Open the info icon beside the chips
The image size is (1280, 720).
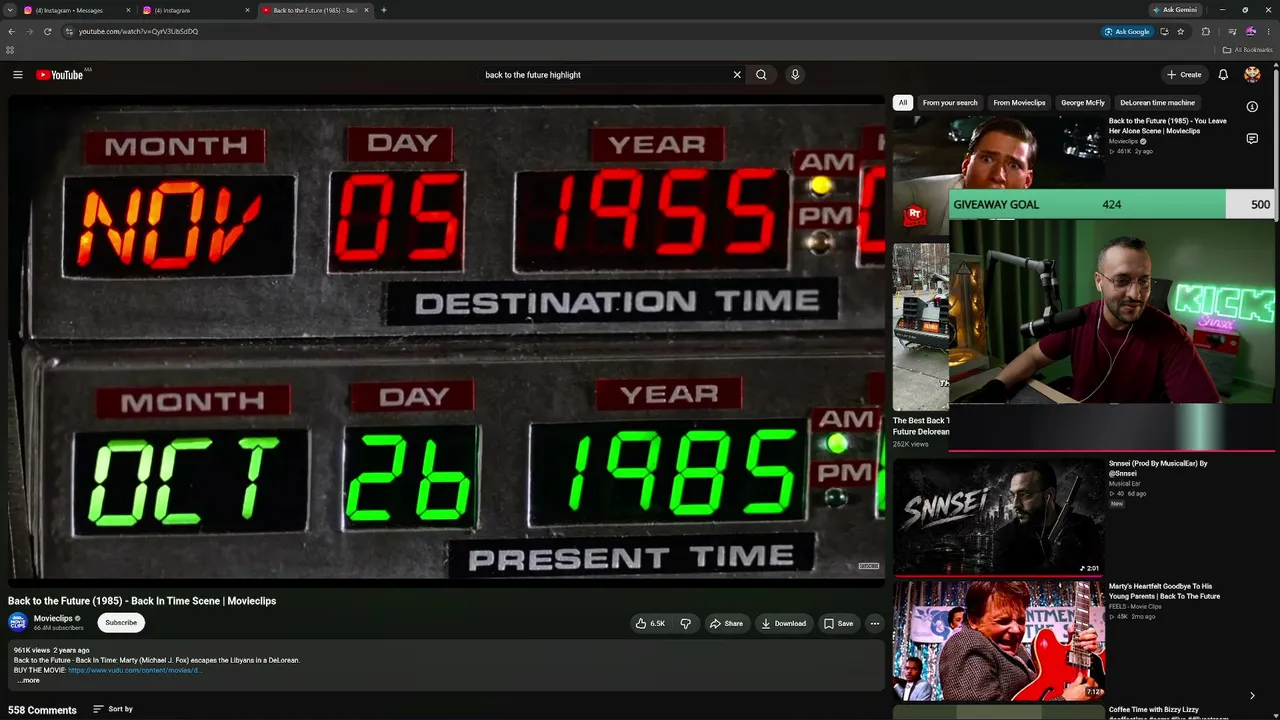coord(1252,107)
